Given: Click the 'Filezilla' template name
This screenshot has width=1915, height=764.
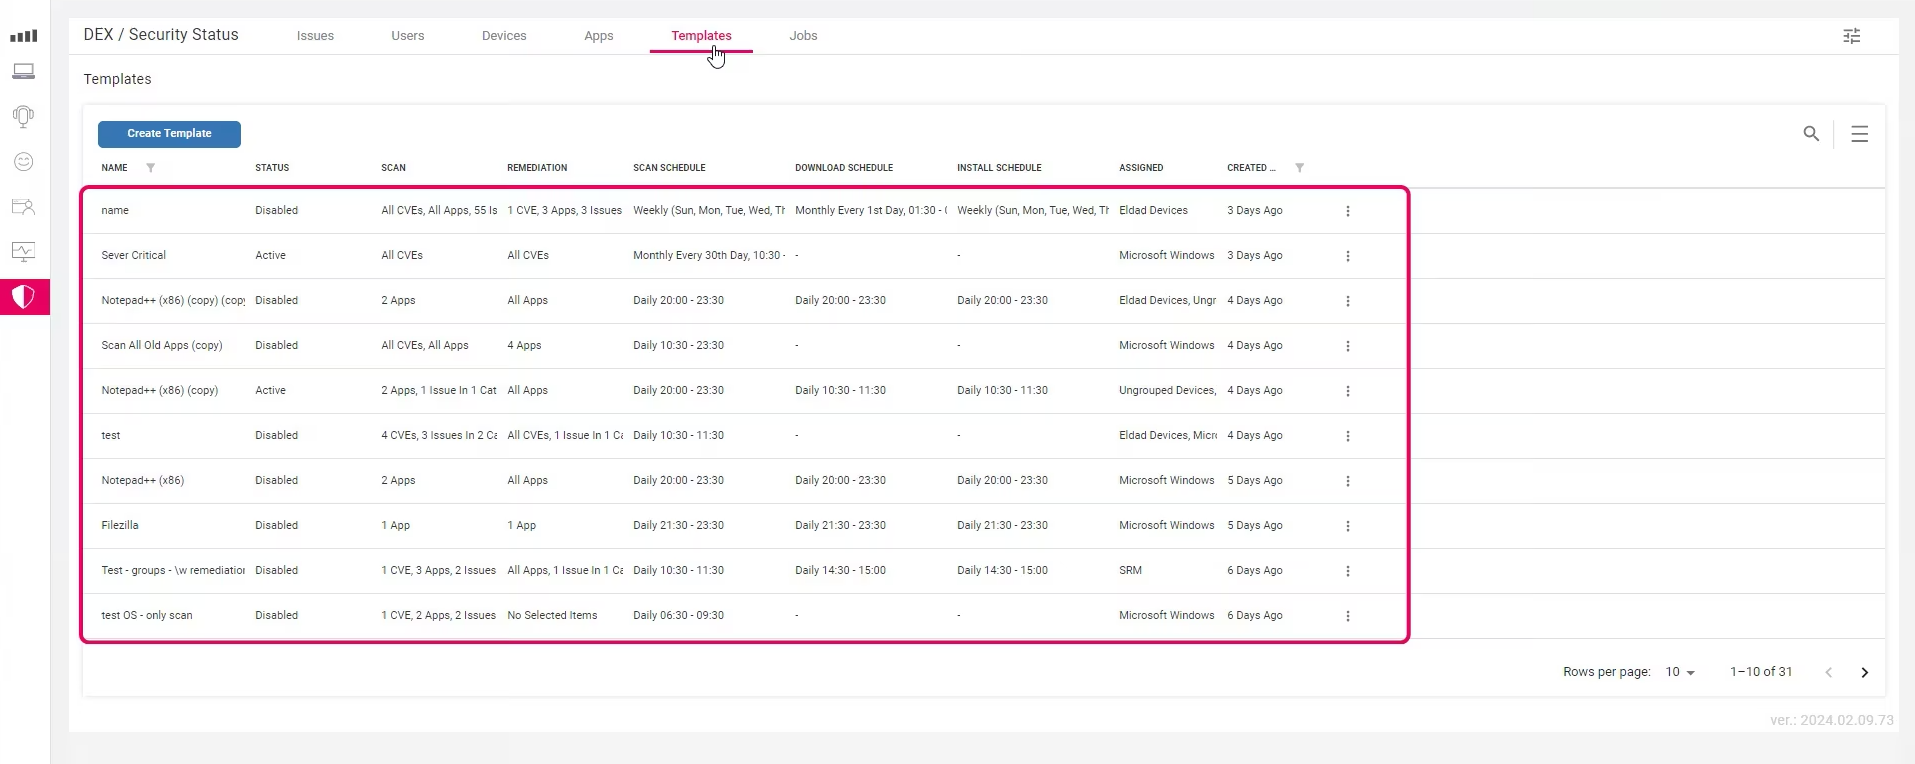Looking at the screenshot, I should point(120,526).
